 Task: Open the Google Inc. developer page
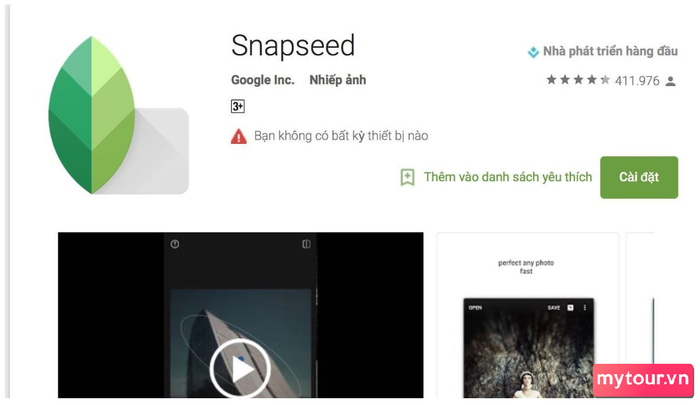262,80
